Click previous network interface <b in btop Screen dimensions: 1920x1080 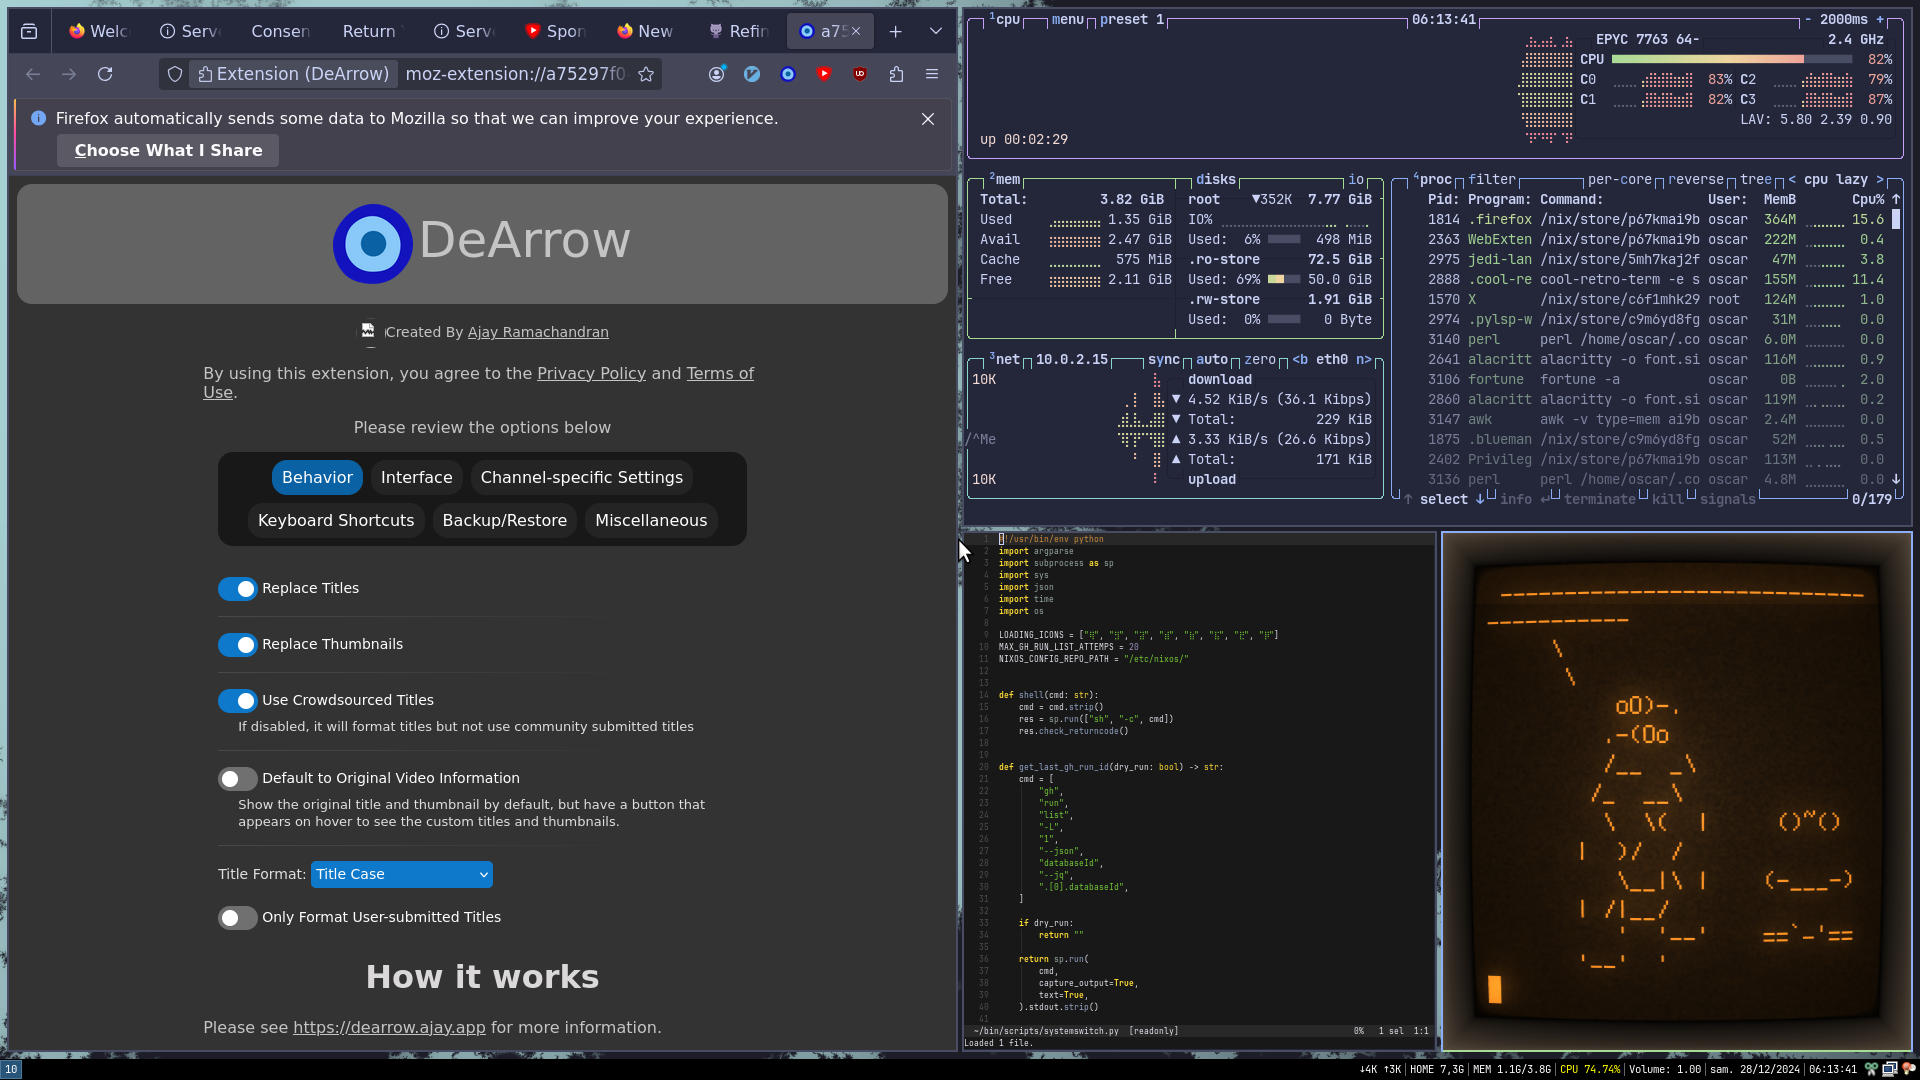pos(1300,359)
